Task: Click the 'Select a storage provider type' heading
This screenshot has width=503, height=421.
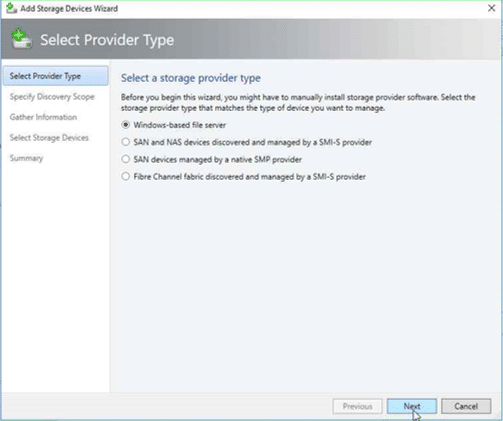Action: (x=191, y=78)
